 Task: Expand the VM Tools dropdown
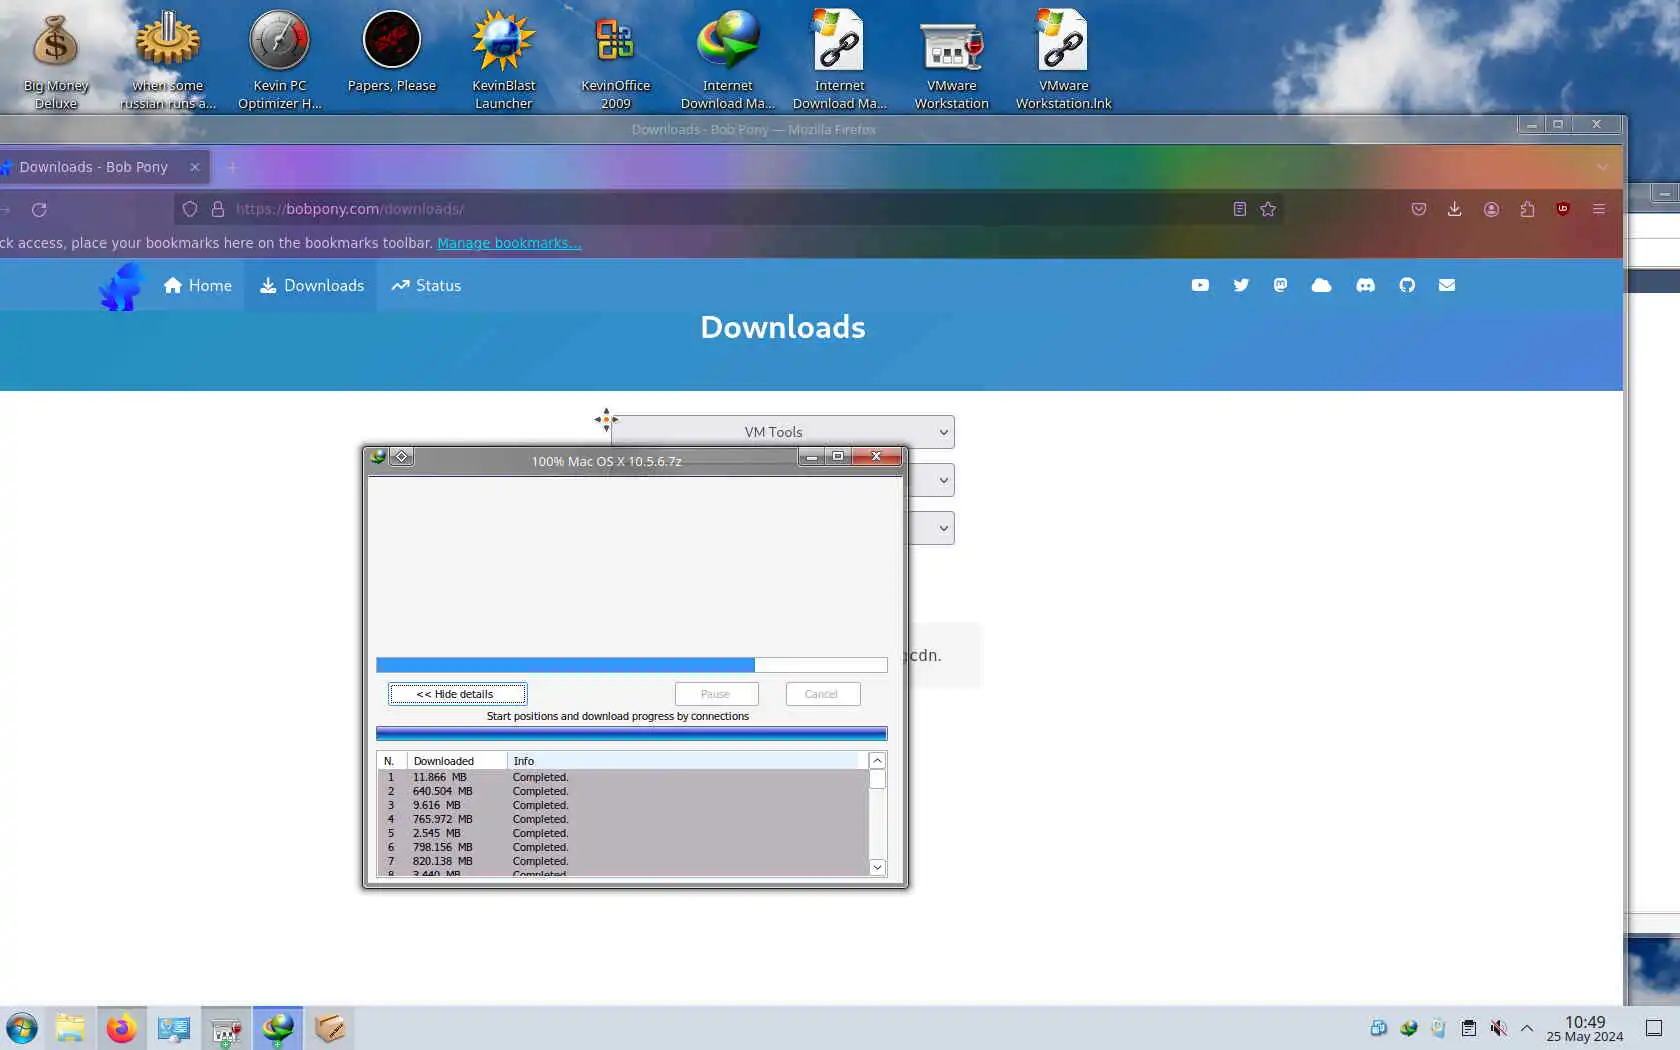(x=783, y=432)
